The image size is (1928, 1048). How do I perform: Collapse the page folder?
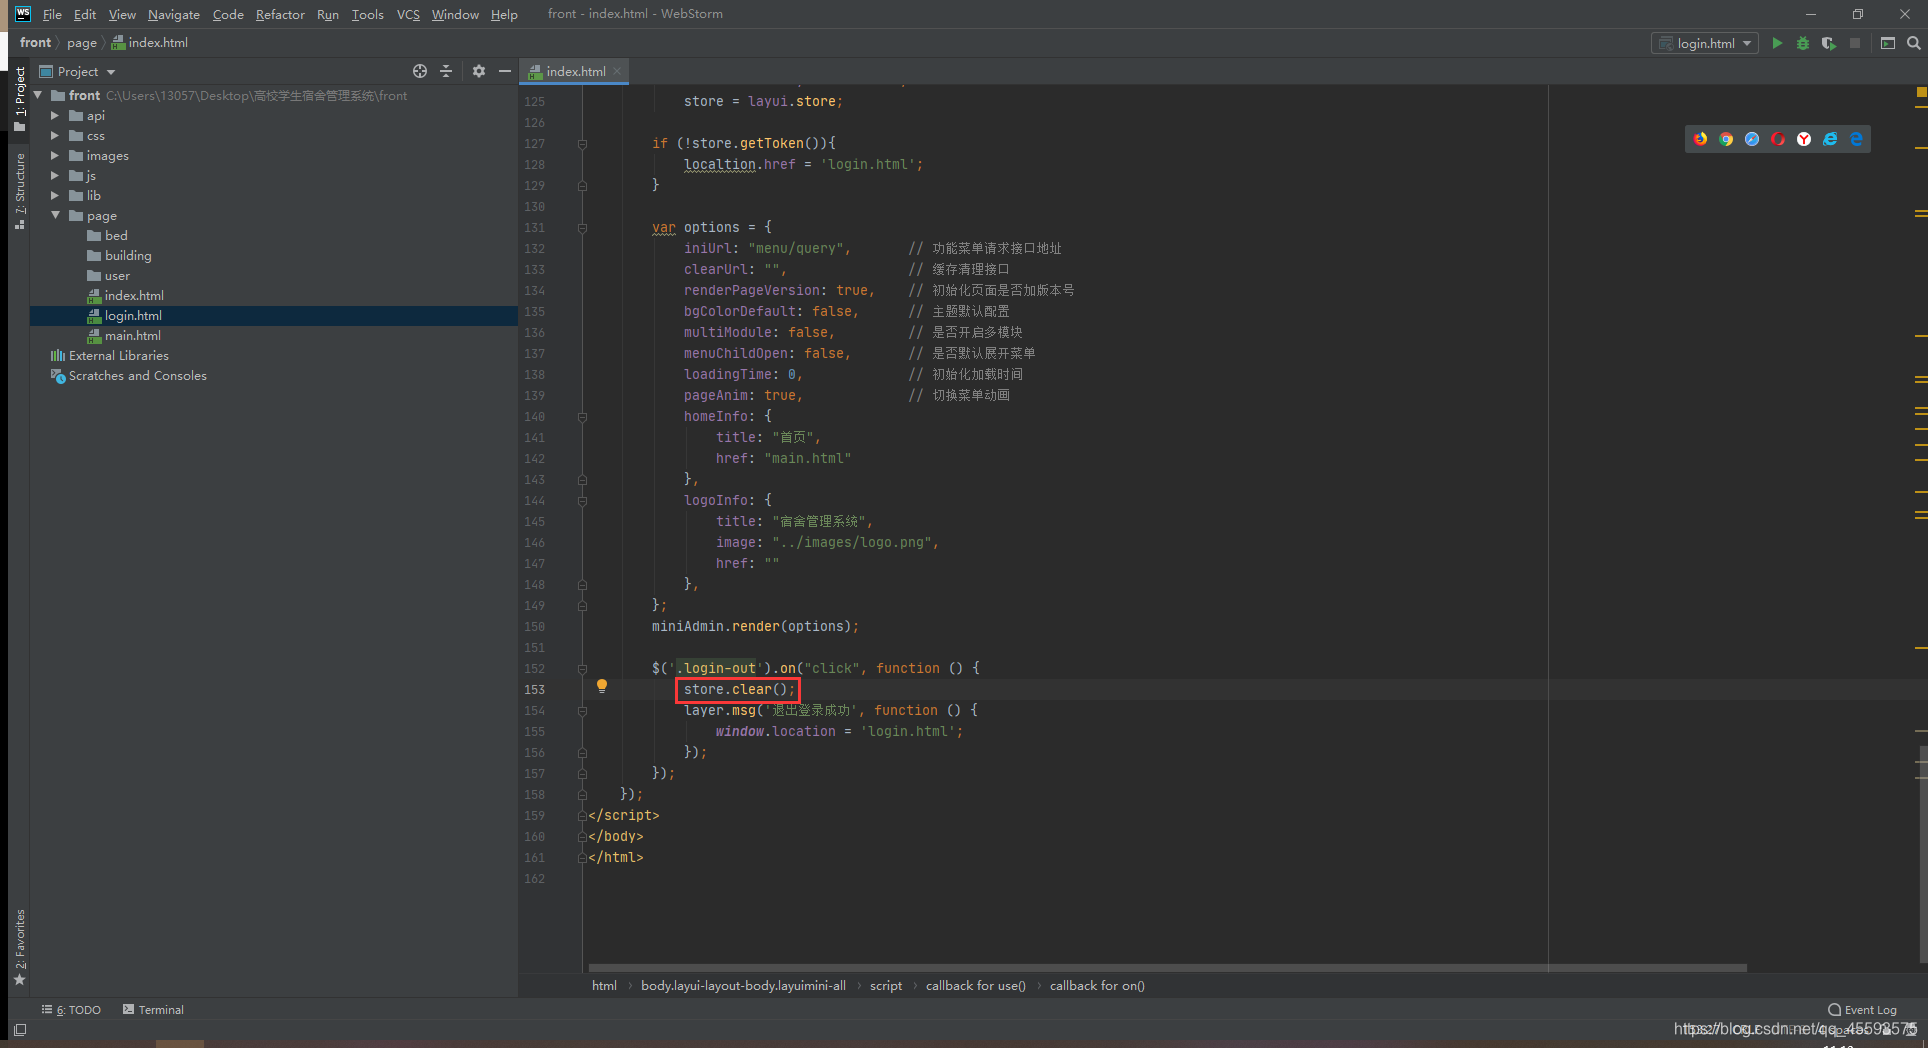point(55,215)
